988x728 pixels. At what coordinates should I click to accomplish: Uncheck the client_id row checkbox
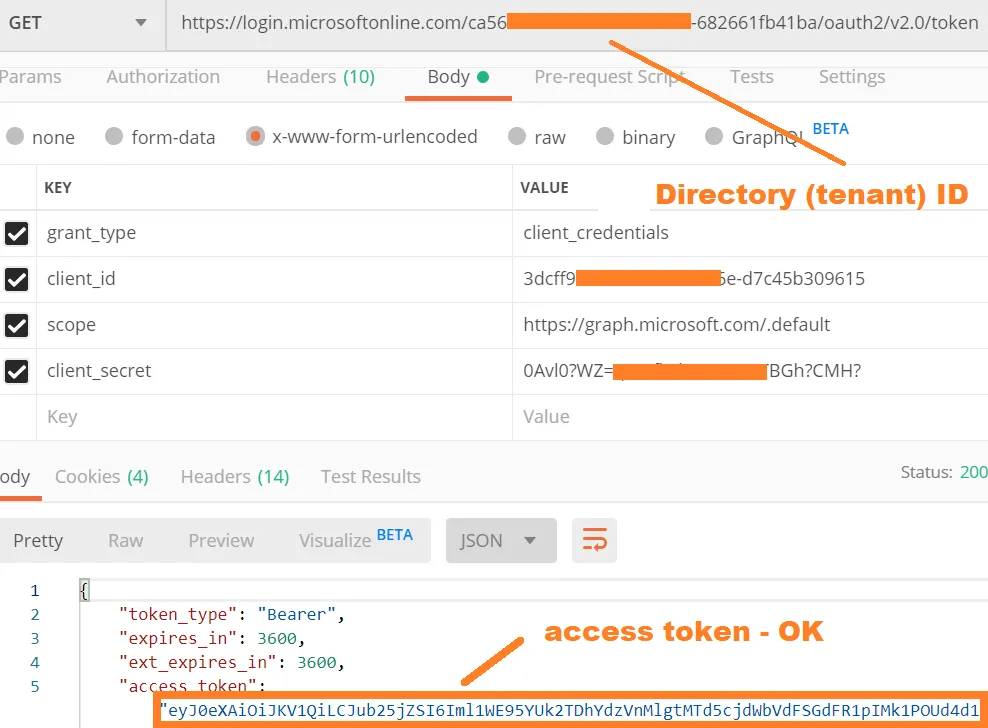16,279
